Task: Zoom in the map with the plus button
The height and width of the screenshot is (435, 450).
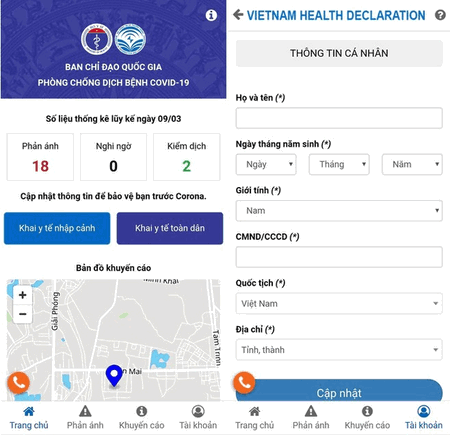Action: 23,295
